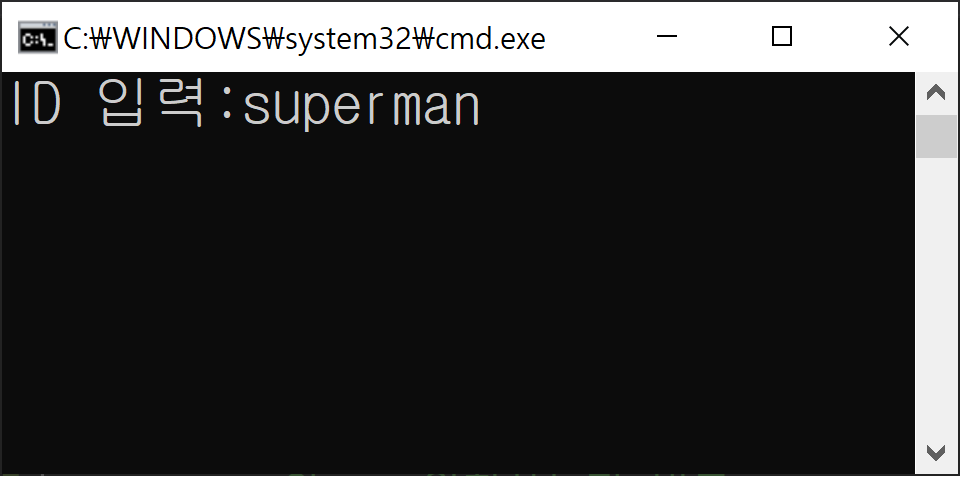Image resolution: width=960 pixels, height=477 pixels.
Task: Open the cmd icon system menu
Action: (38, 38)
